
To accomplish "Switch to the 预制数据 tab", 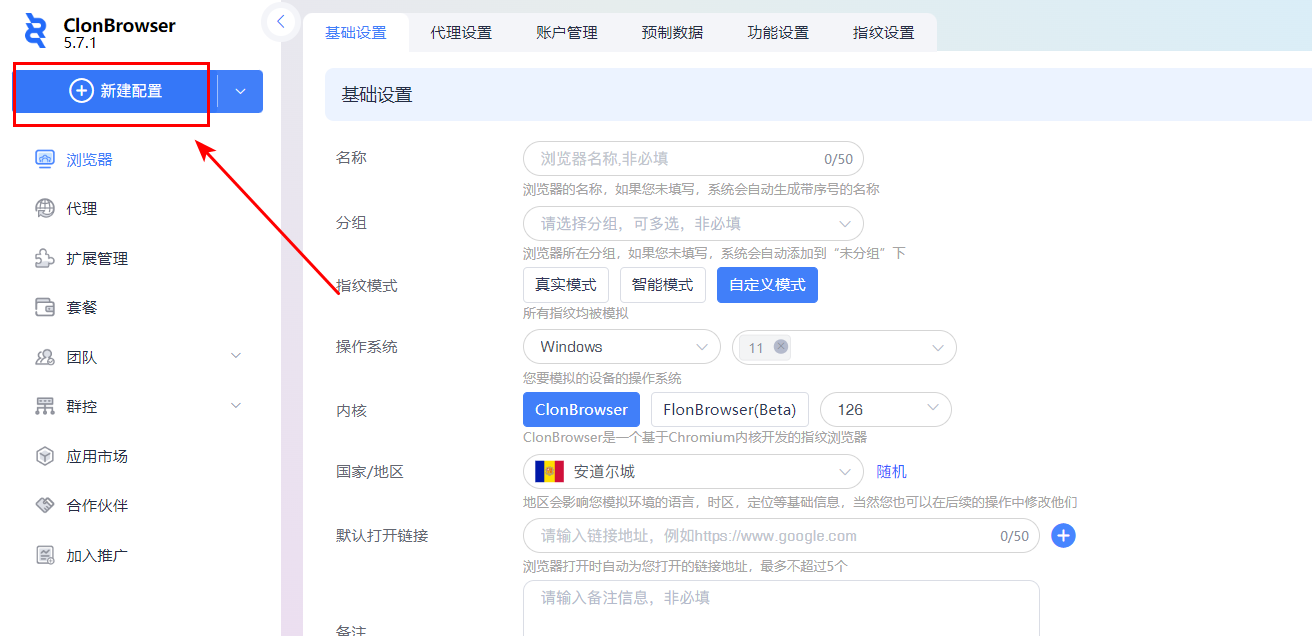I will [x=673, y=32].
